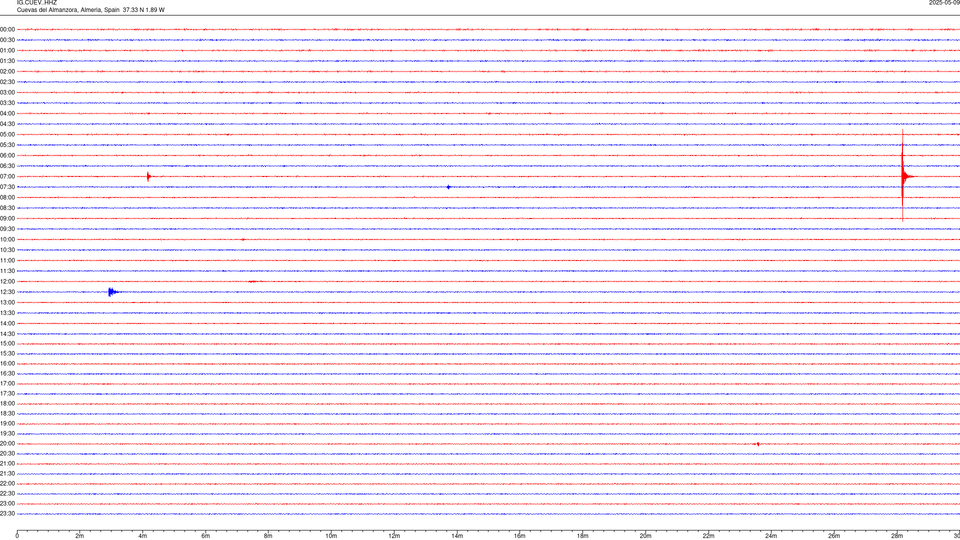Image resolution: width=960 pixels, height=540 pixels.
Task: Click the 07:30 time label
Action: tap(7, 187)
